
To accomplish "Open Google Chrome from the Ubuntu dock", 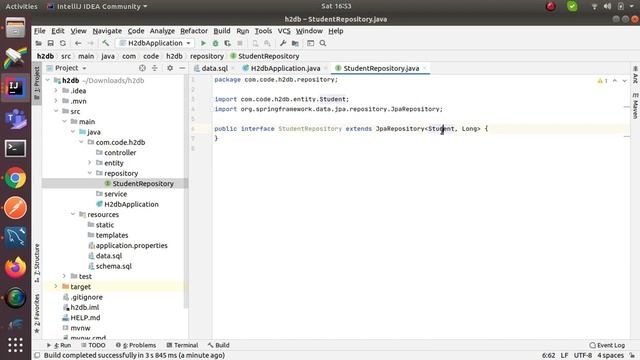I will click(x=16, y=178).
